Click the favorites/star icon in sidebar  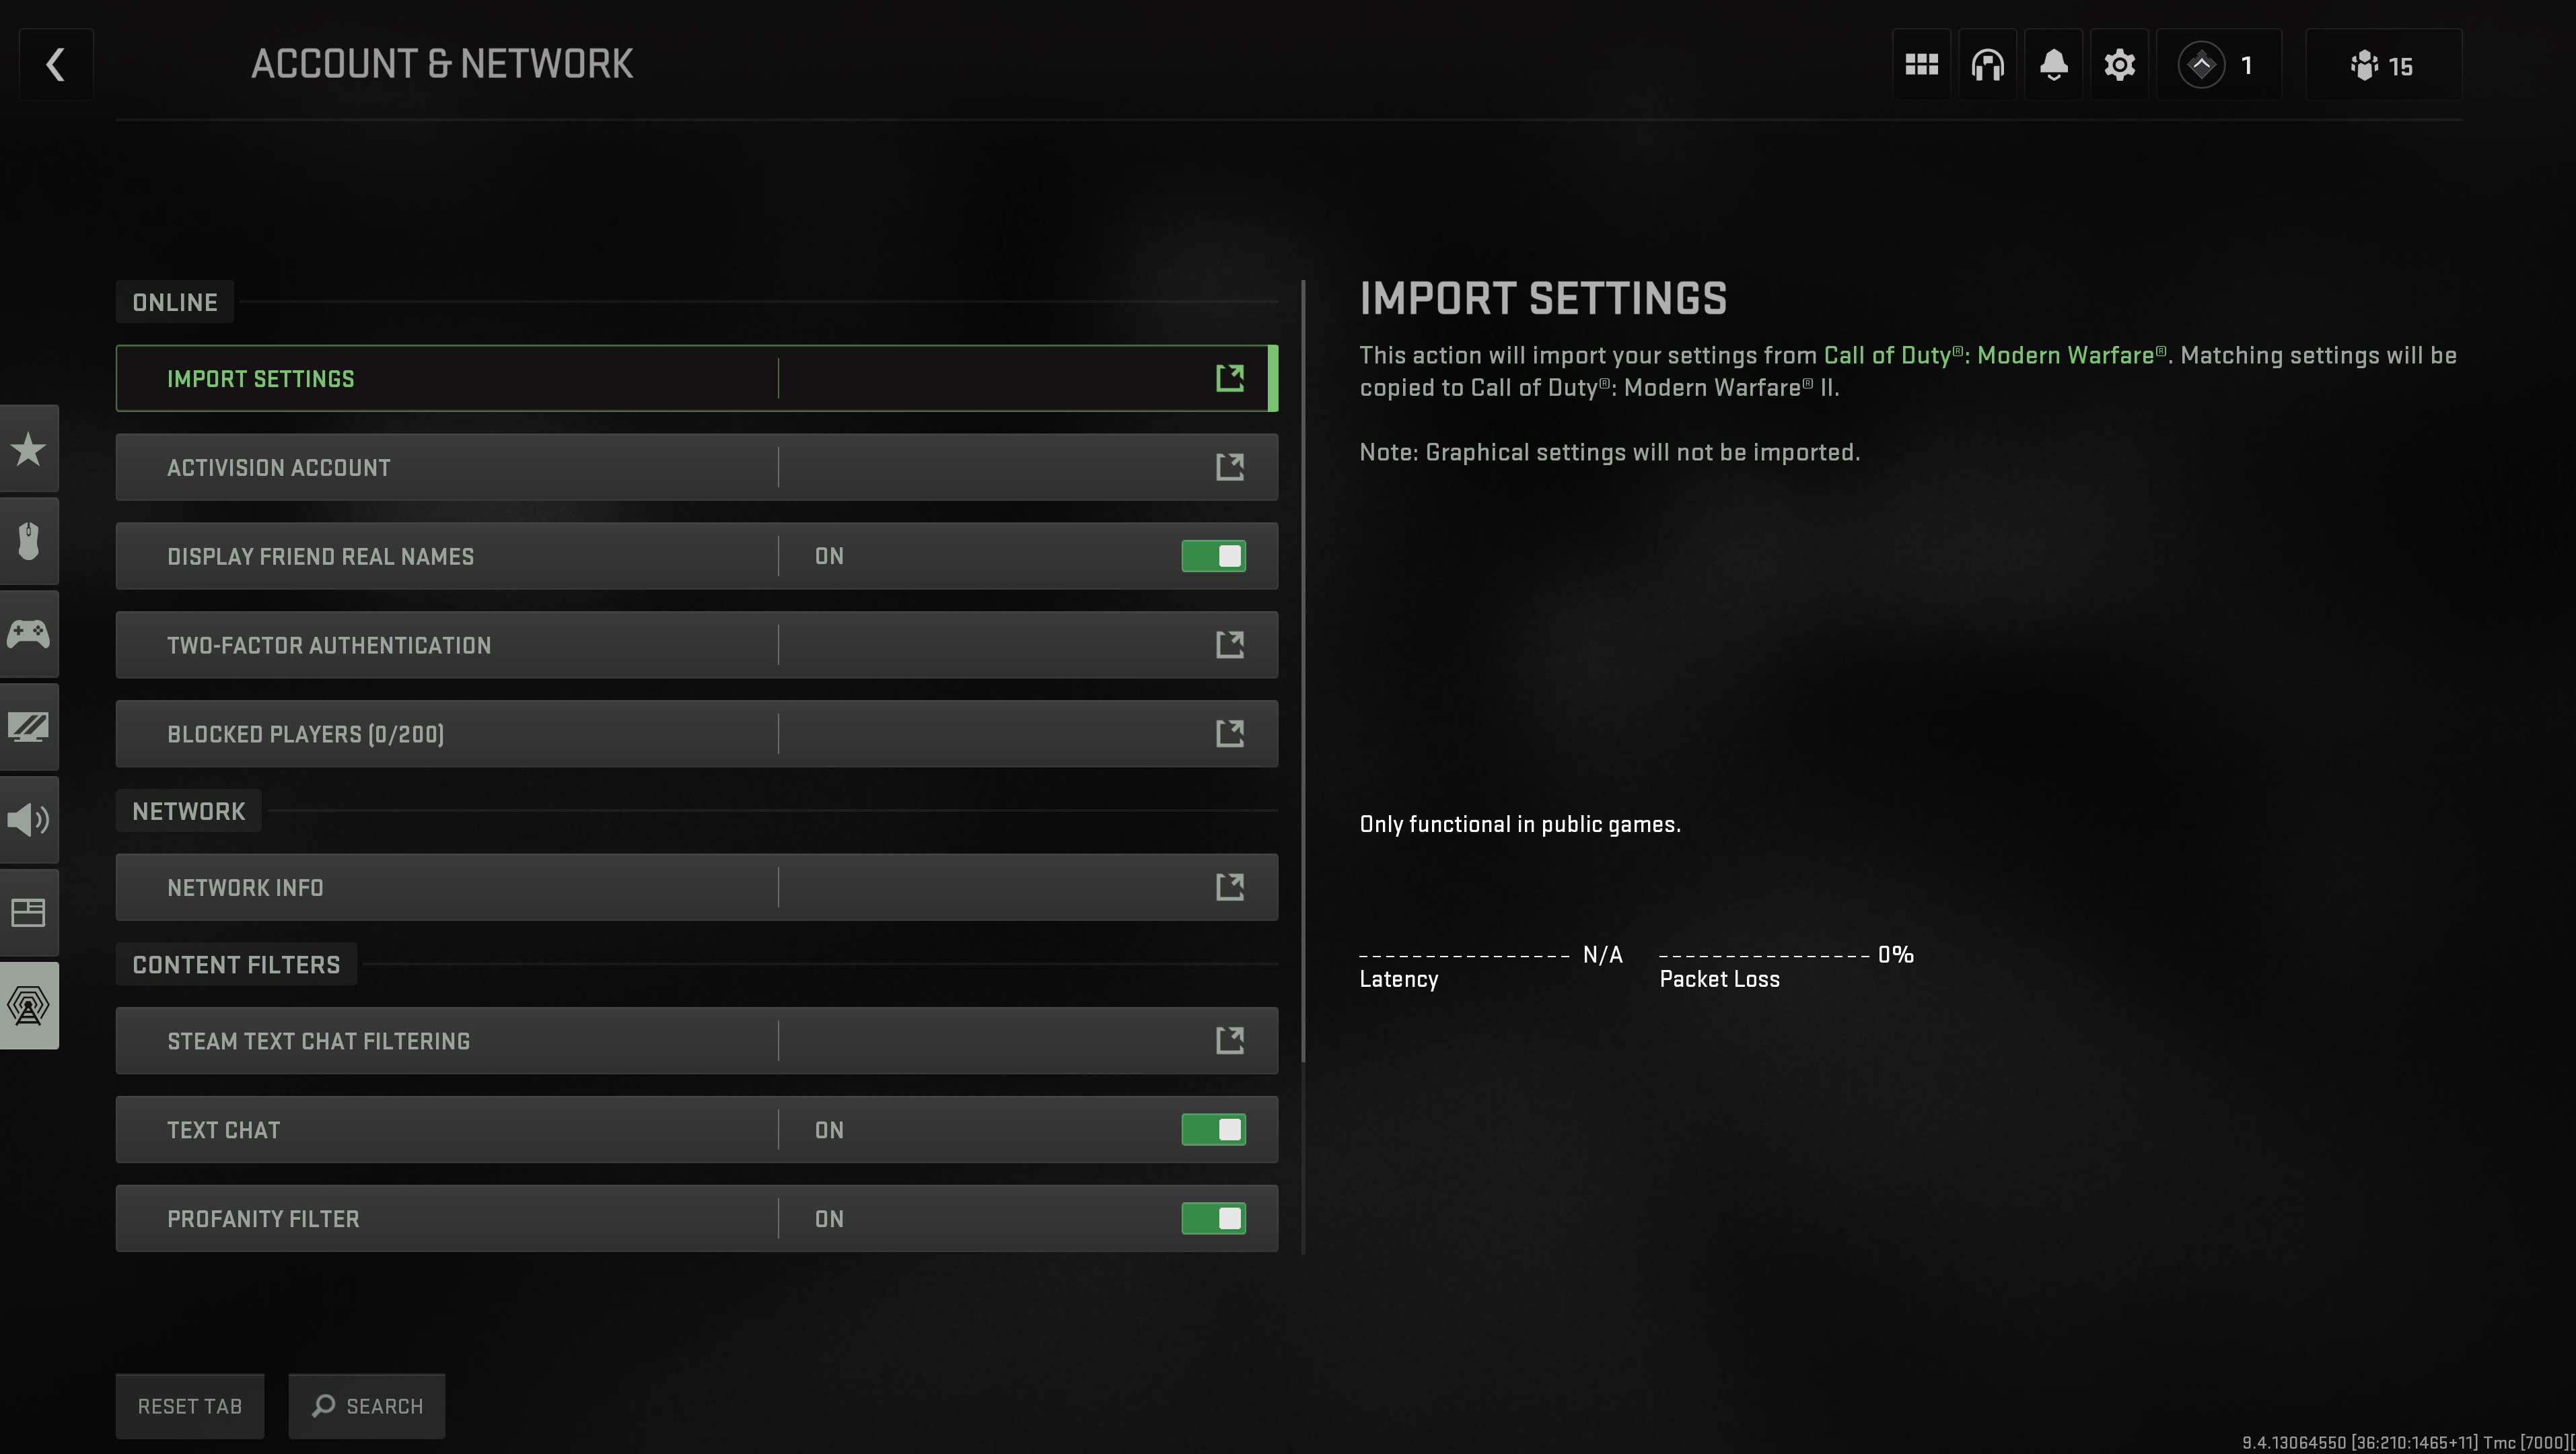[x=28, y=448]
